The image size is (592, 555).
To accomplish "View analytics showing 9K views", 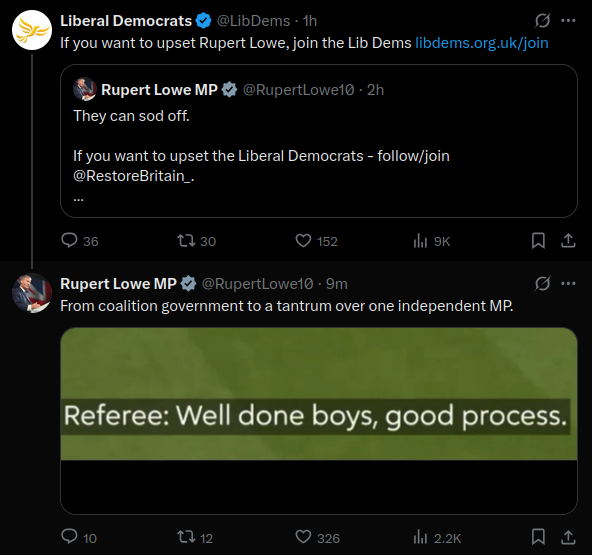I will [x=432, y=241].
